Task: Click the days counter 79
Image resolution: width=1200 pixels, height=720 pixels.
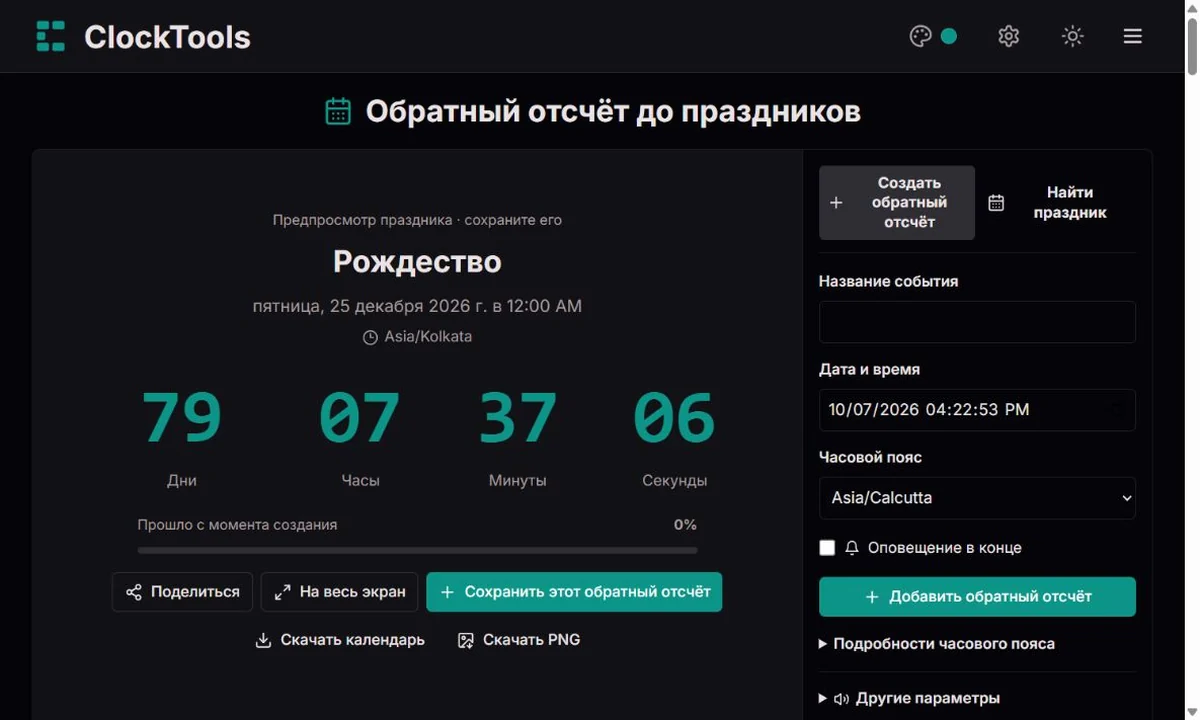Action: (182, 417)
